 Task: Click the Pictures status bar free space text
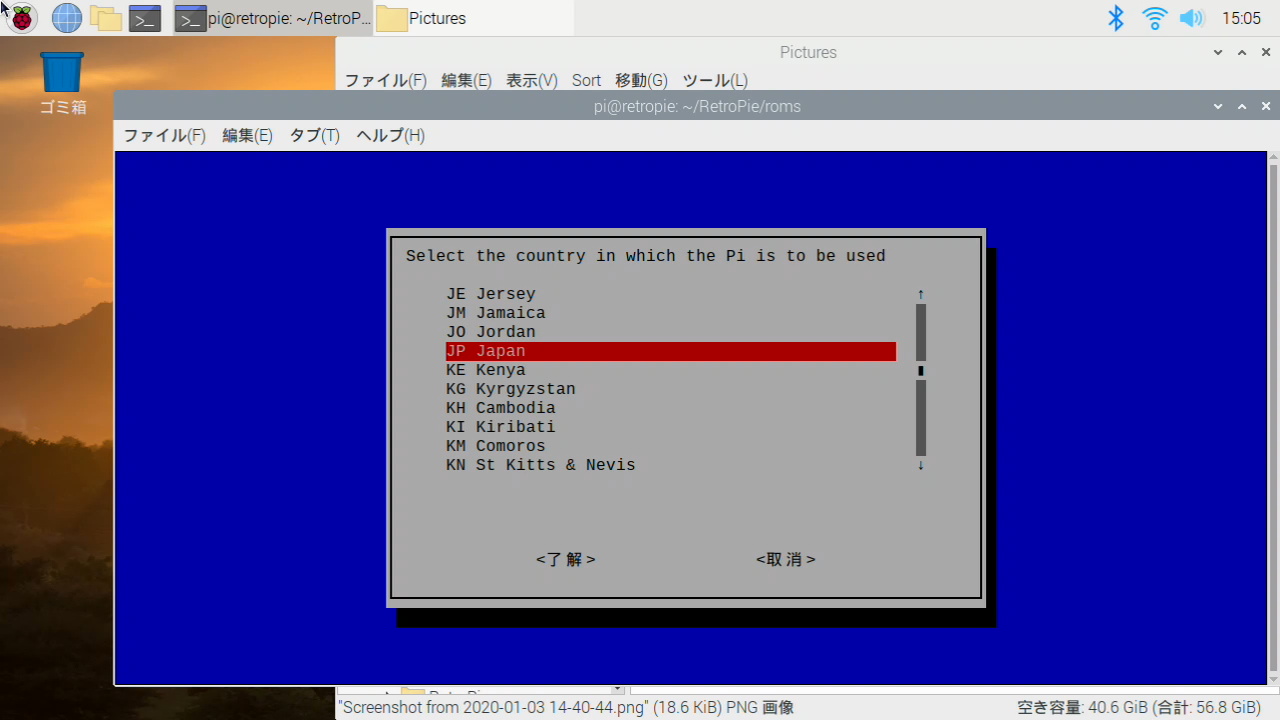click(1139, 708)
